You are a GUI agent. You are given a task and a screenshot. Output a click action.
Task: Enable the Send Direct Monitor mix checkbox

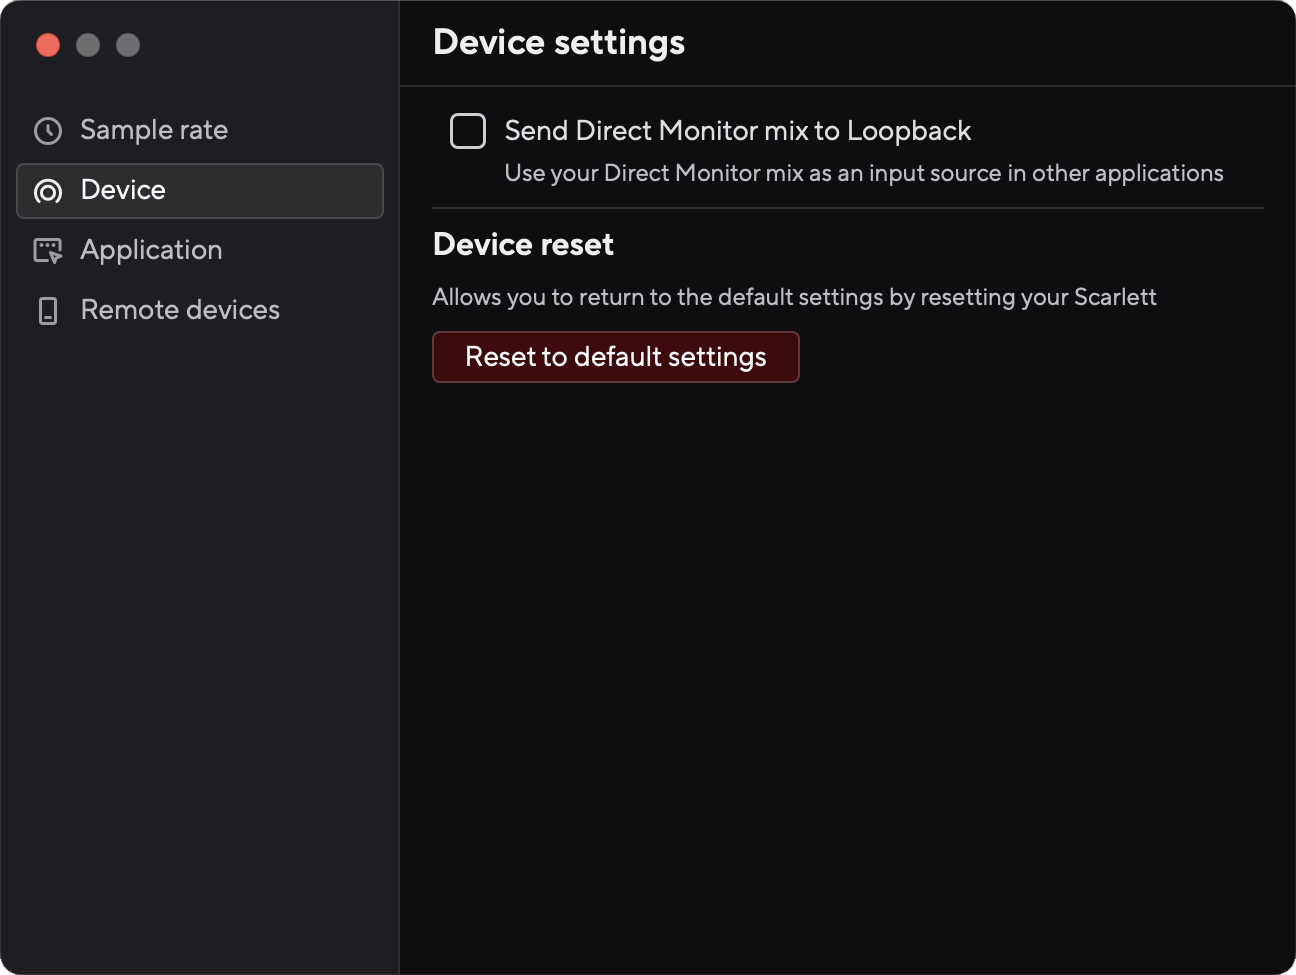click(468, 131)
